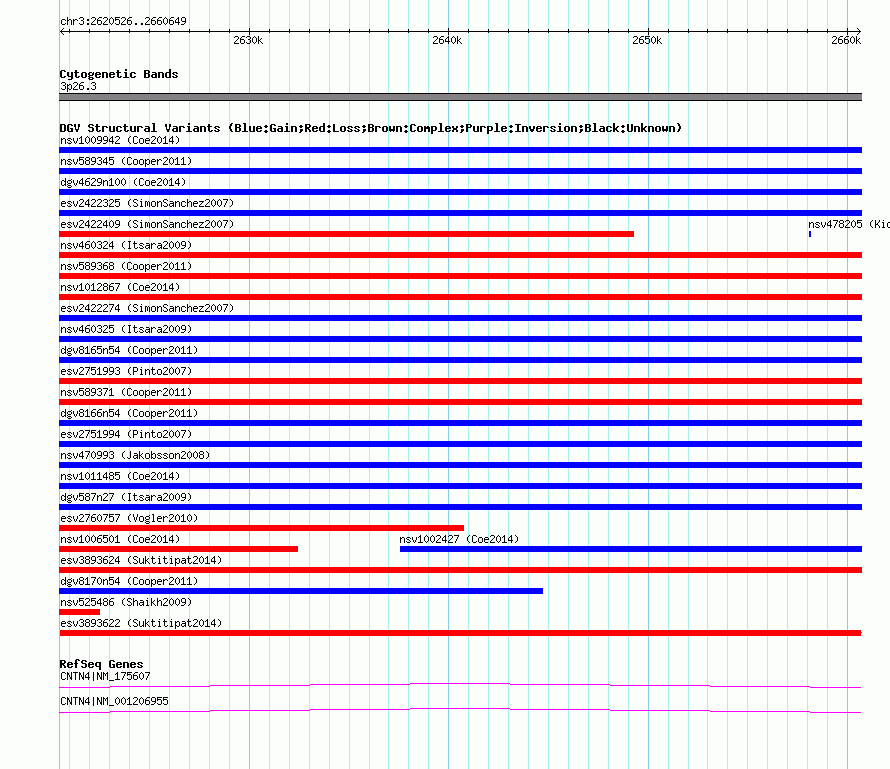Click the CNTN4|NM_175607 gene label

coord(105,676)
